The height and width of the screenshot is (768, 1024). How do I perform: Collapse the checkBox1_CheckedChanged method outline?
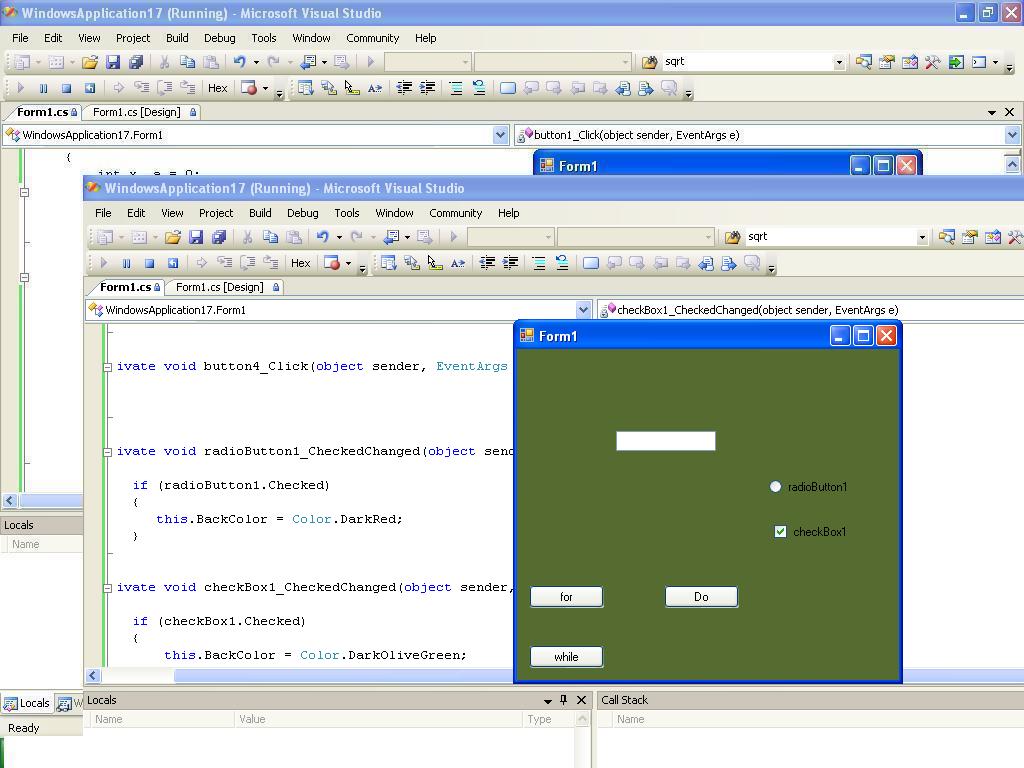[107, 588]
